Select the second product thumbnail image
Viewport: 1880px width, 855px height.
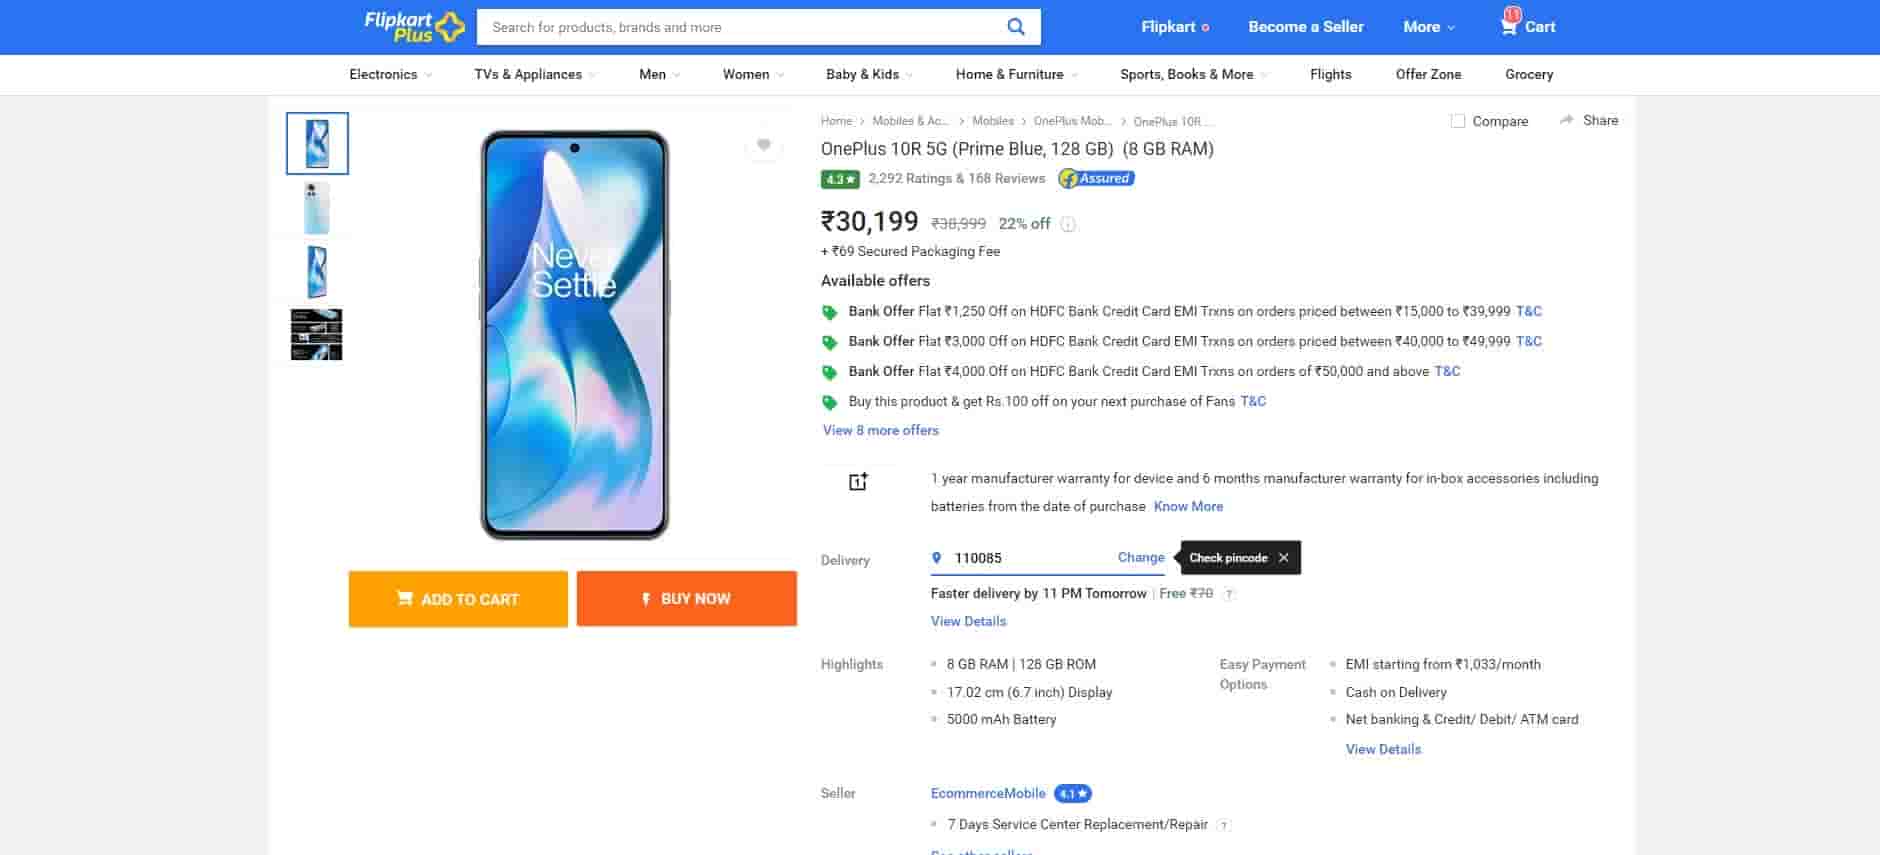[x=317, y=208]
